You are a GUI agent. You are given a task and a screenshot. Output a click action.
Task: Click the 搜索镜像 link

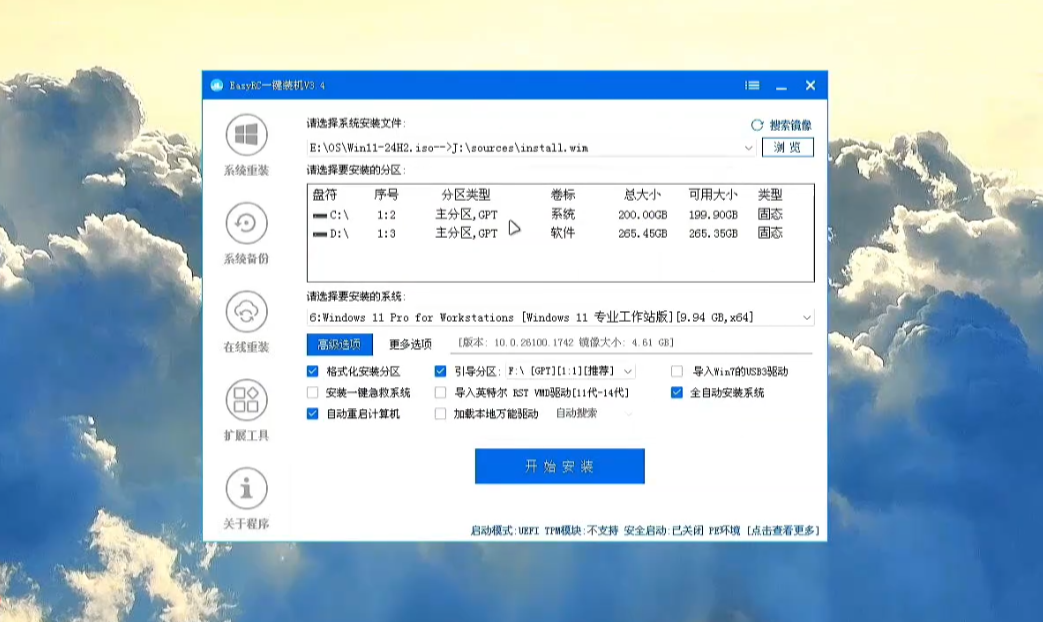pyautogui.click(x=790, y=125)
